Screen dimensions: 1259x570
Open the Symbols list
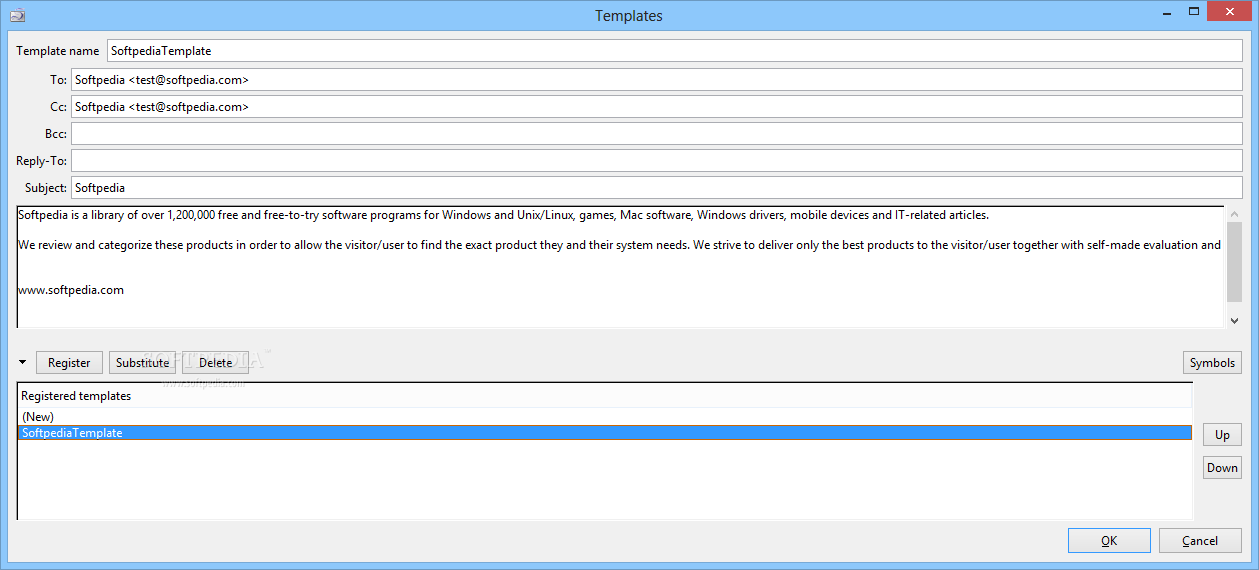(1212, 363)
